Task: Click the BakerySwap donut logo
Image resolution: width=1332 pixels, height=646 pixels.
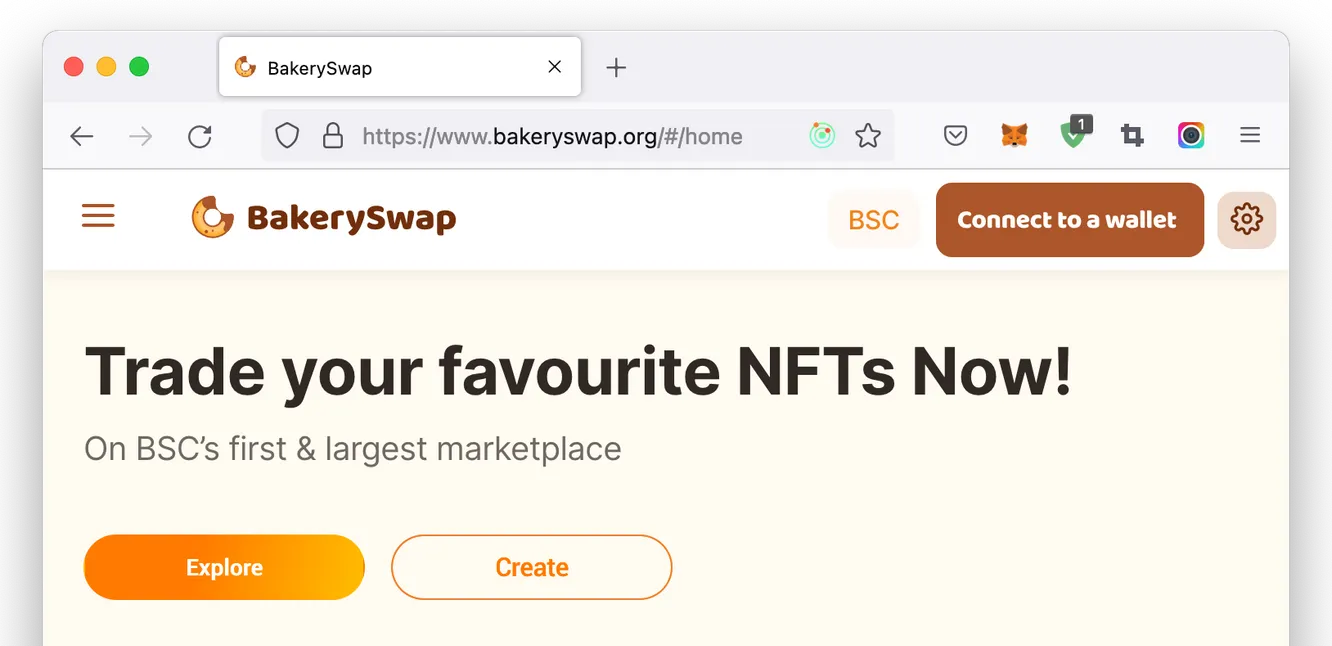Action: click(212, 218)
